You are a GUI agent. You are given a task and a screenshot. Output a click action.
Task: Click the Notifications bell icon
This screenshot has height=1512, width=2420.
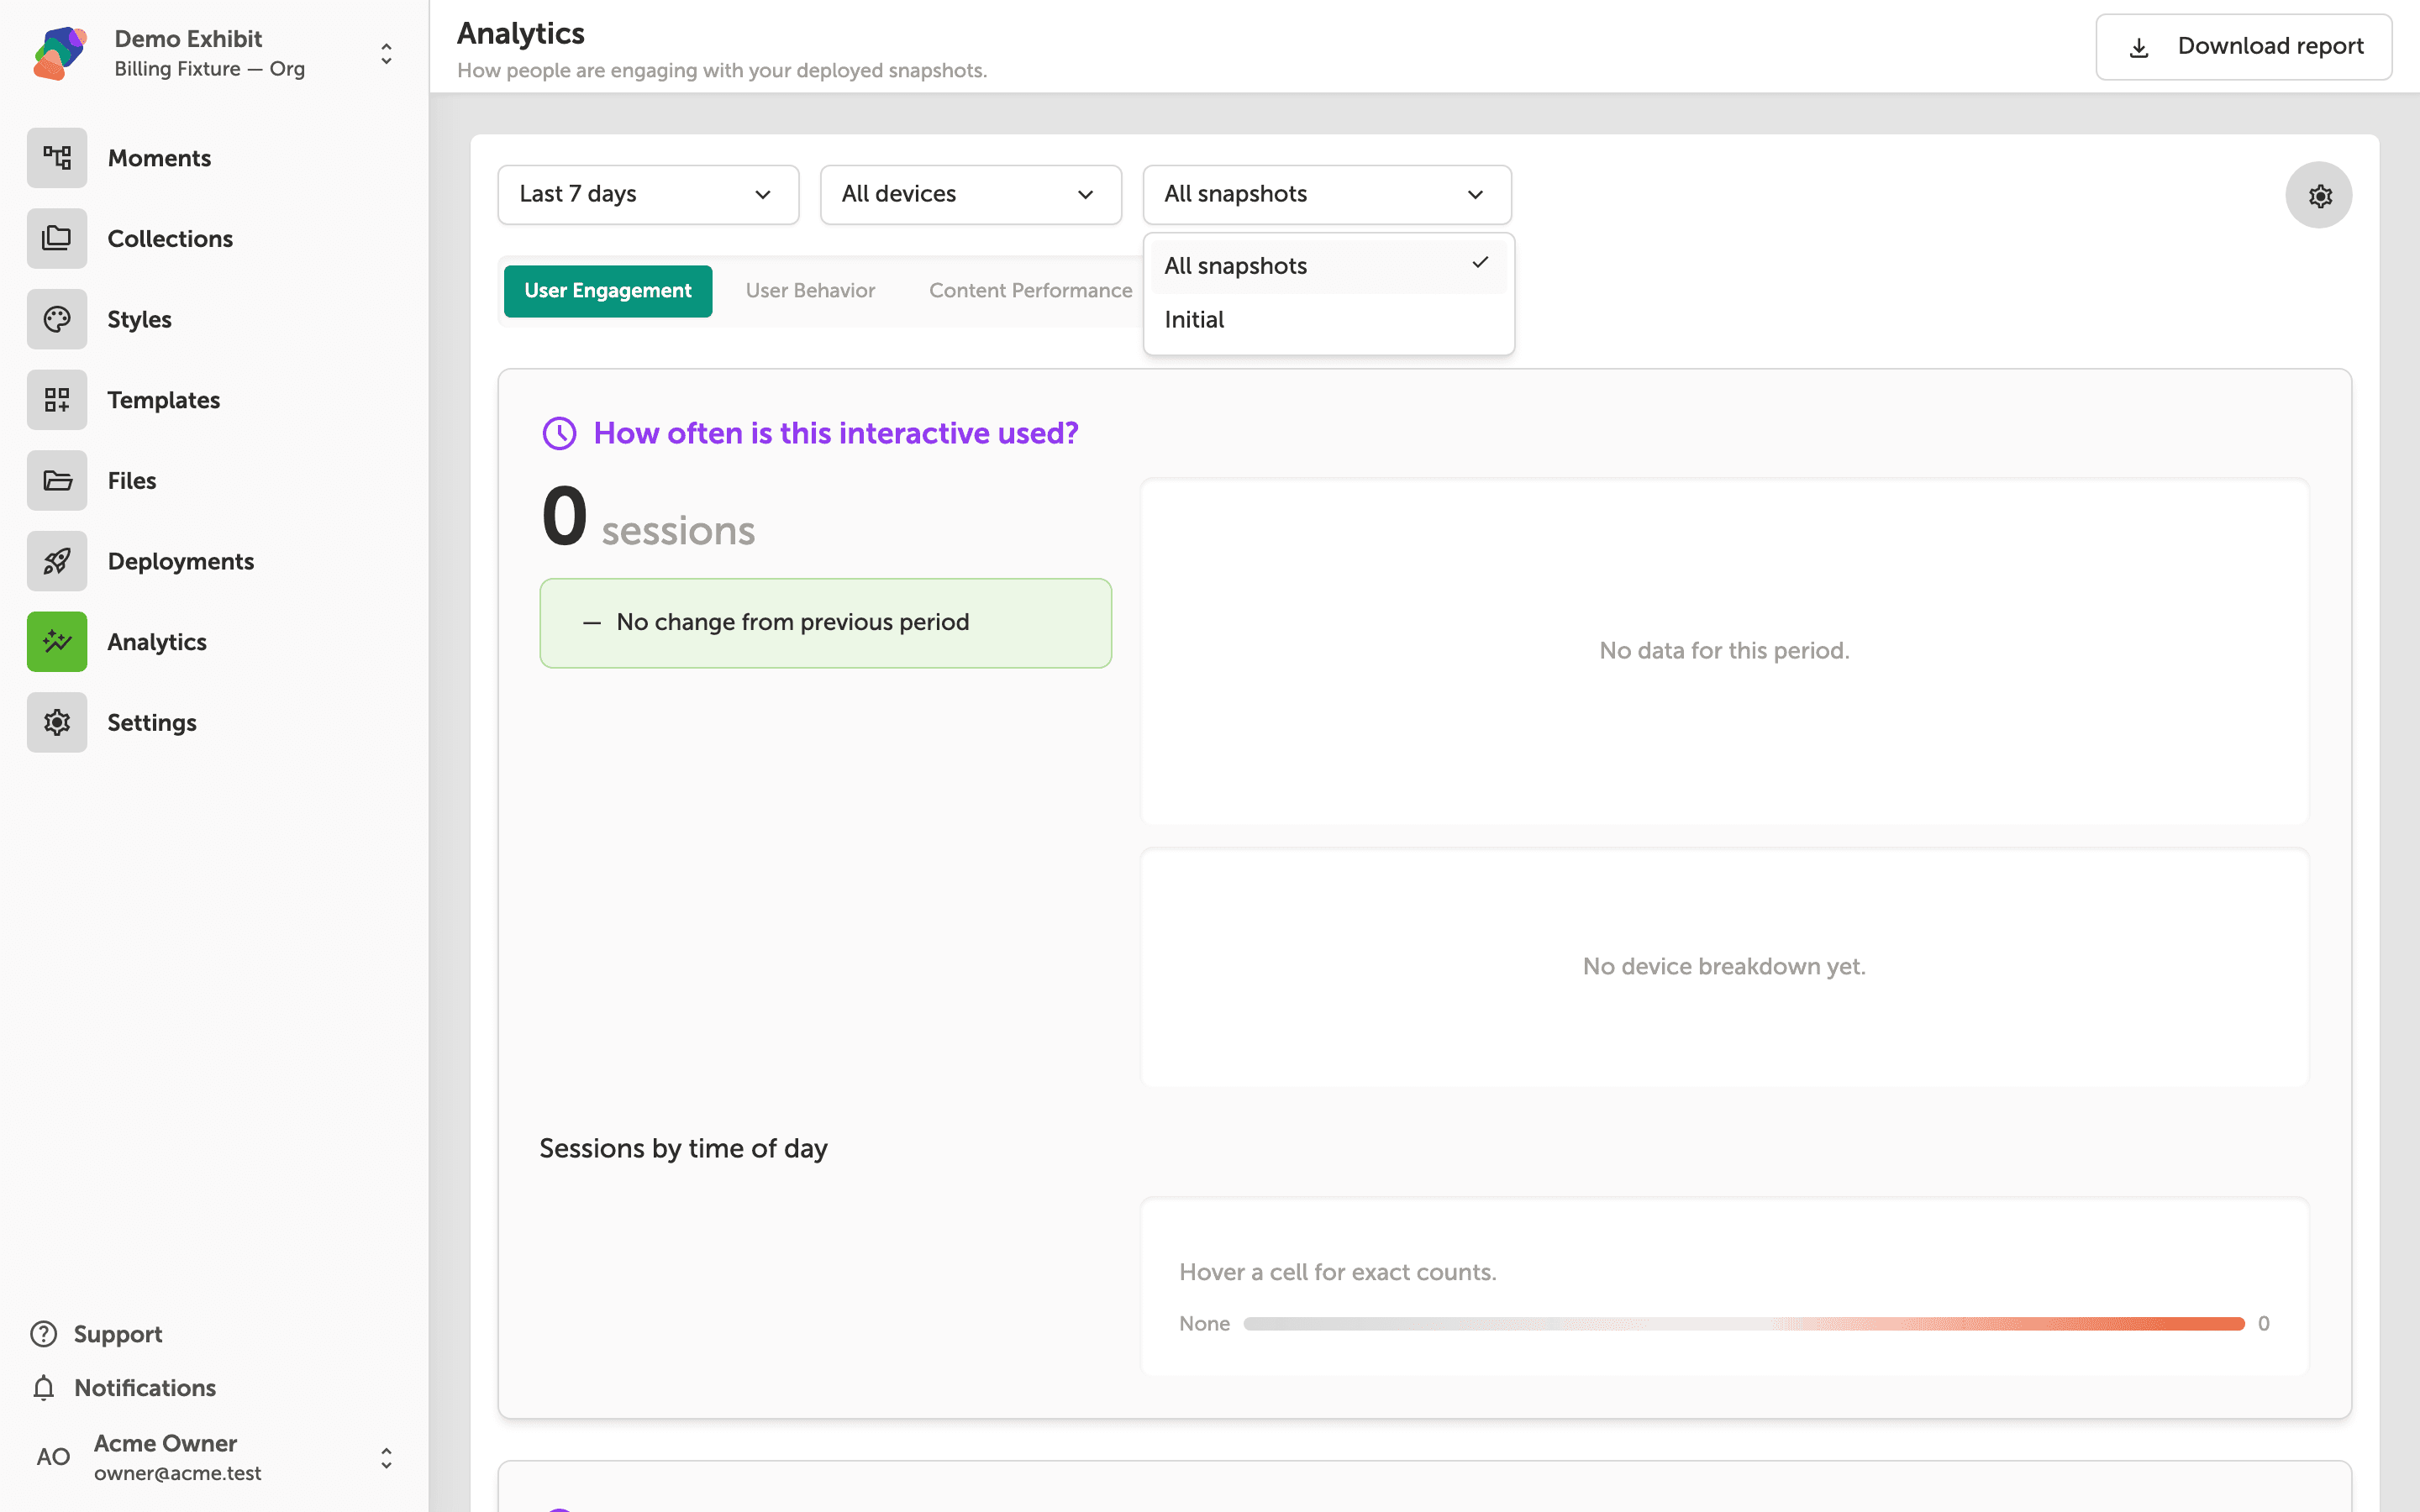44,1388
